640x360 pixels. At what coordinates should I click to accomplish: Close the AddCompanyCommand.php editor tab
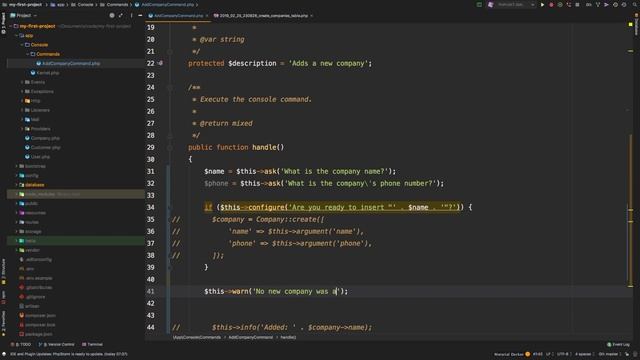tap(207, 16)
